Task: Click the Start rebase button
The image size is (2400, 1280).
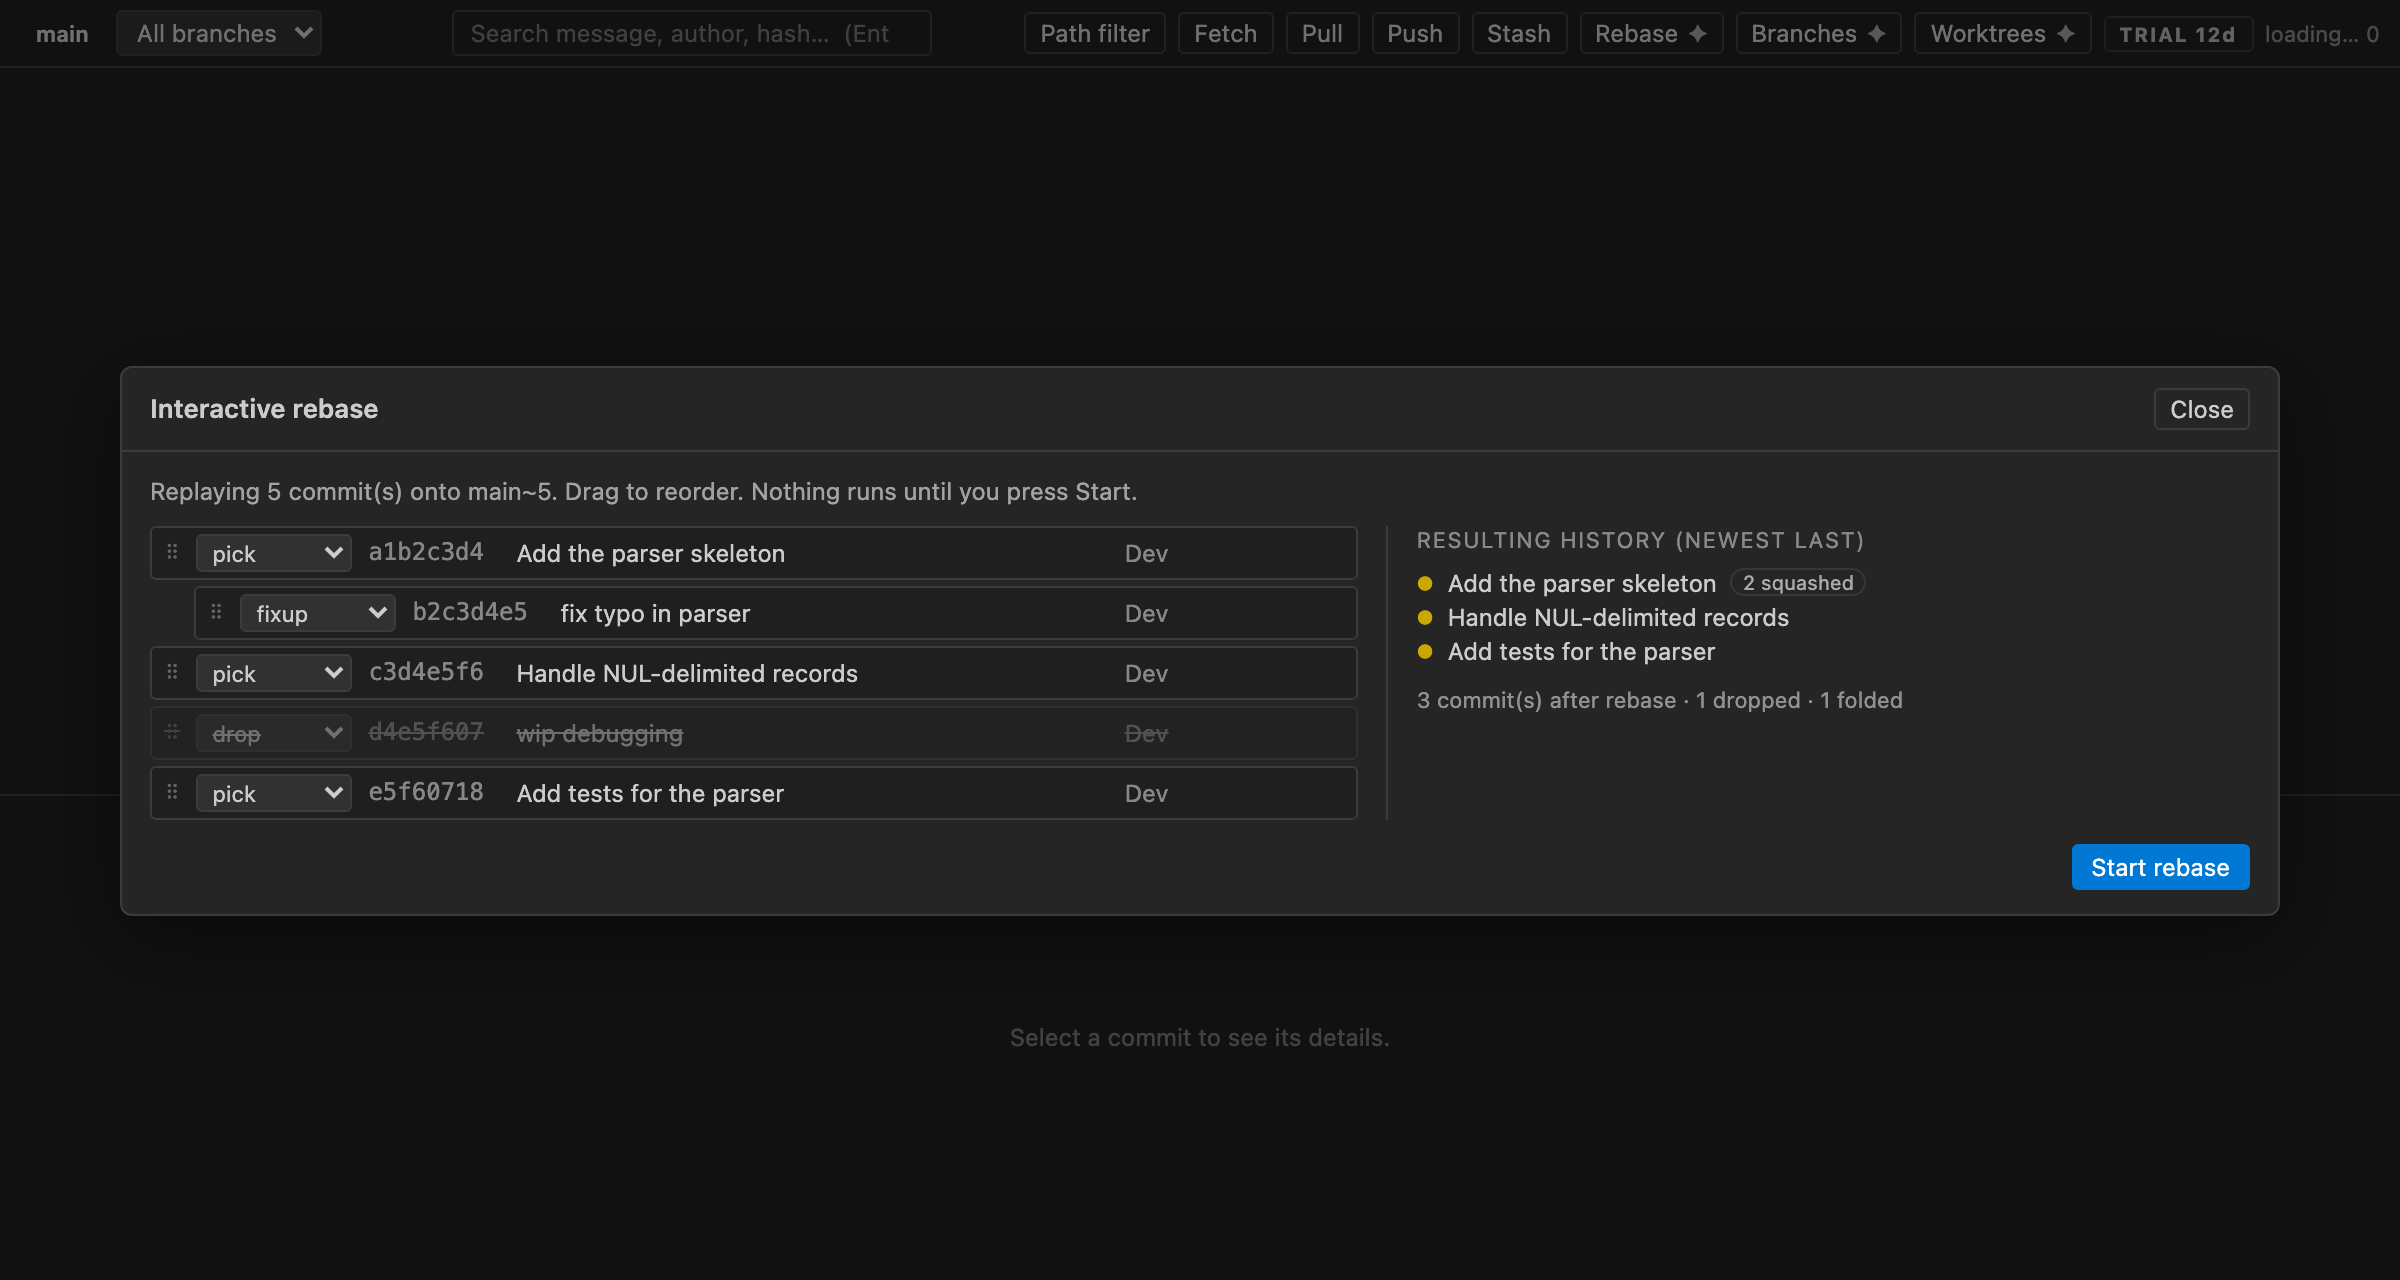Action: (x=2160, y=867)
